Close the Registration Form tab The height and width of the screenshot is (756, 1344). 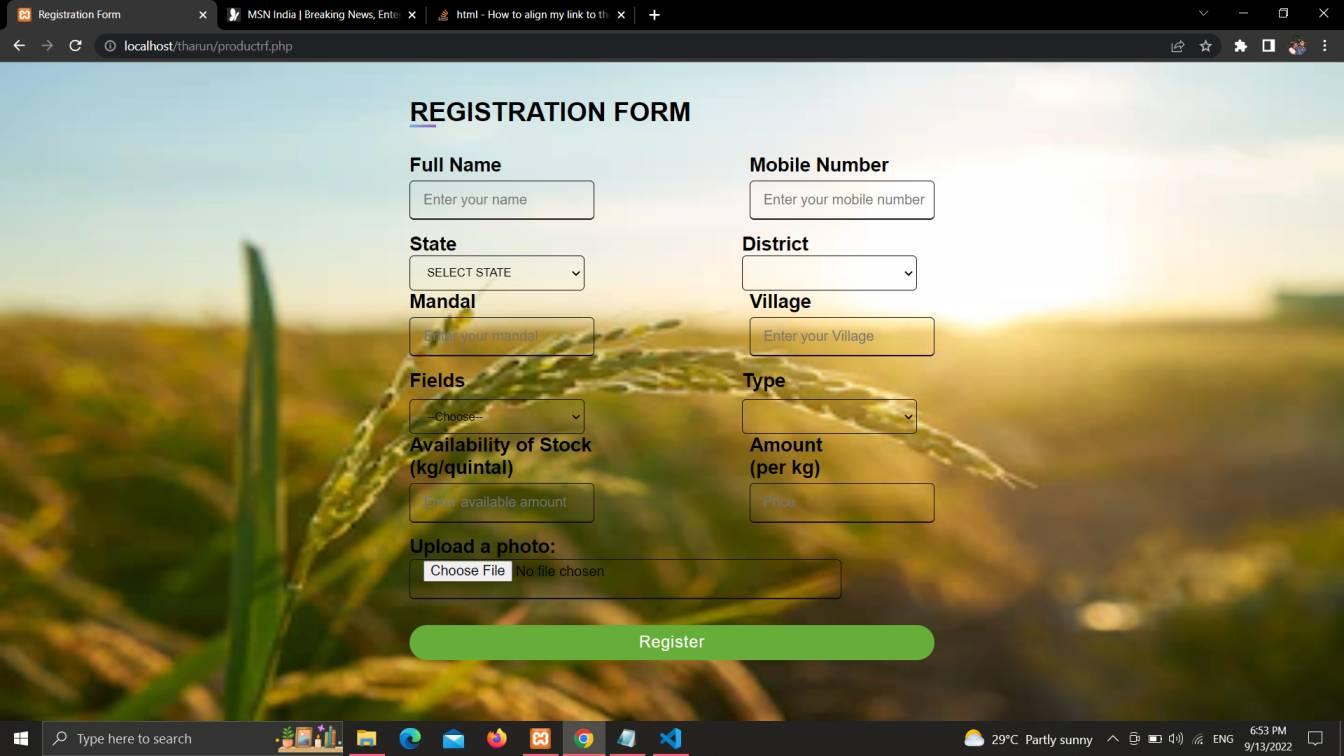coord(203,15)
